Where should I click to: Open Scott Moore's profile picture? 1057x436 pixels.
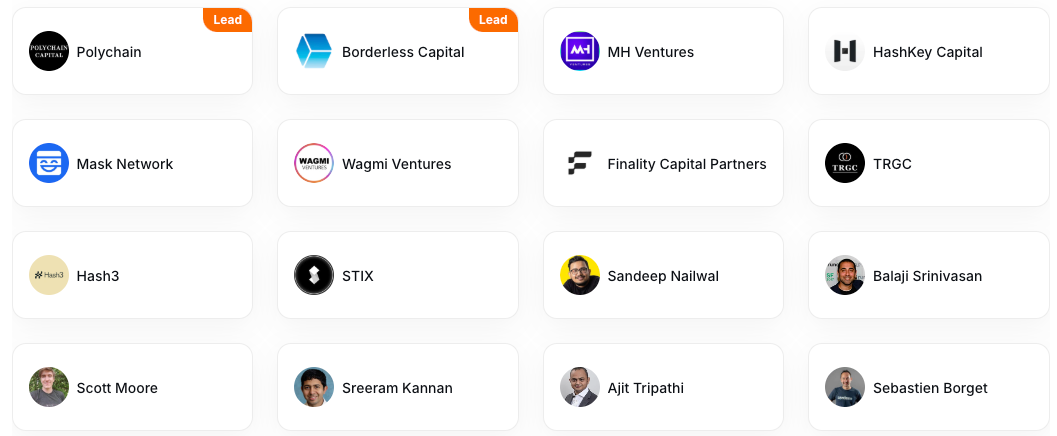tap(49, 387)
